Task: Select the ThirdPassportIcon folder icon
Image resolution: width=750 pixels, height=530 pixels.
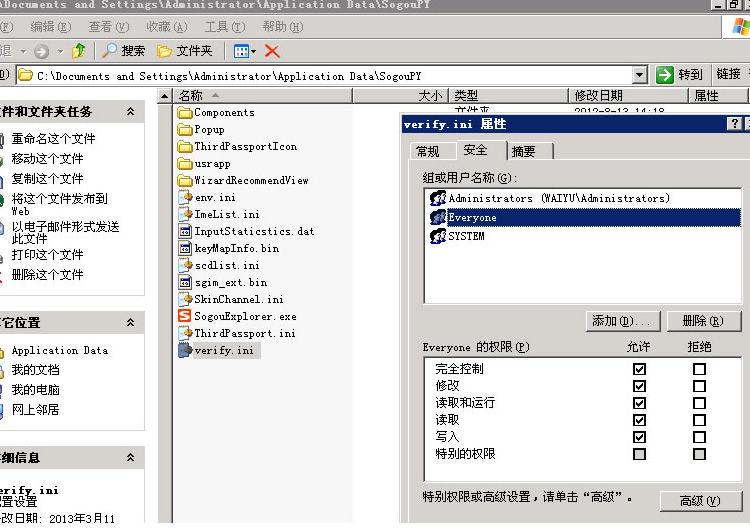Action: (x=185, y=146)
